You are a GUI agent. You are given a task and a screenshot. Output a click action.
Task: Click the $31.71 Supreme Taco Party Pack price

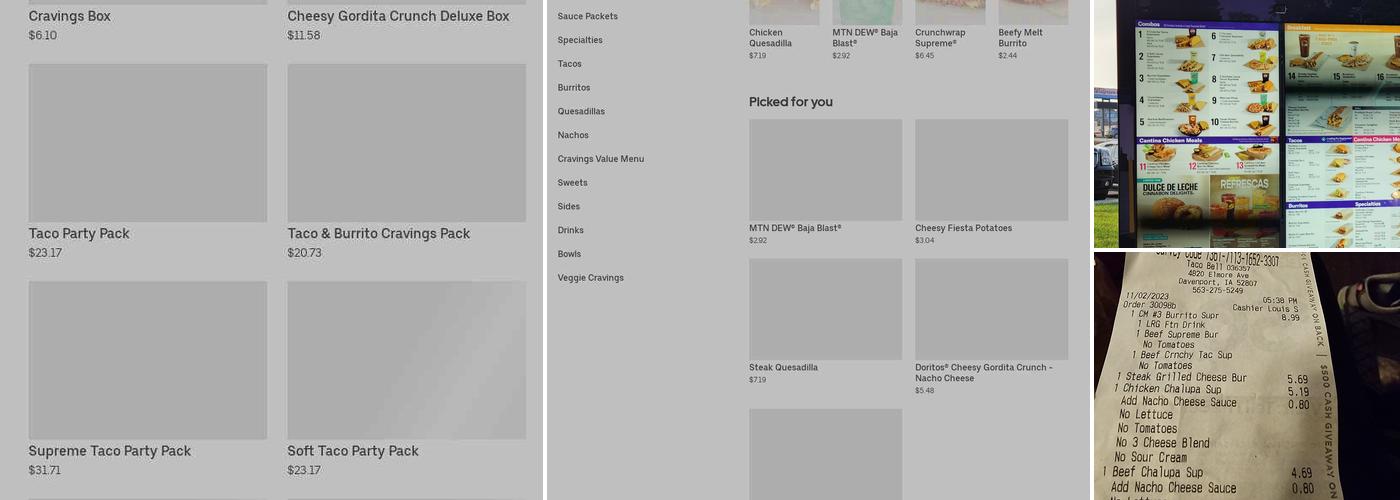coord(45,470)
